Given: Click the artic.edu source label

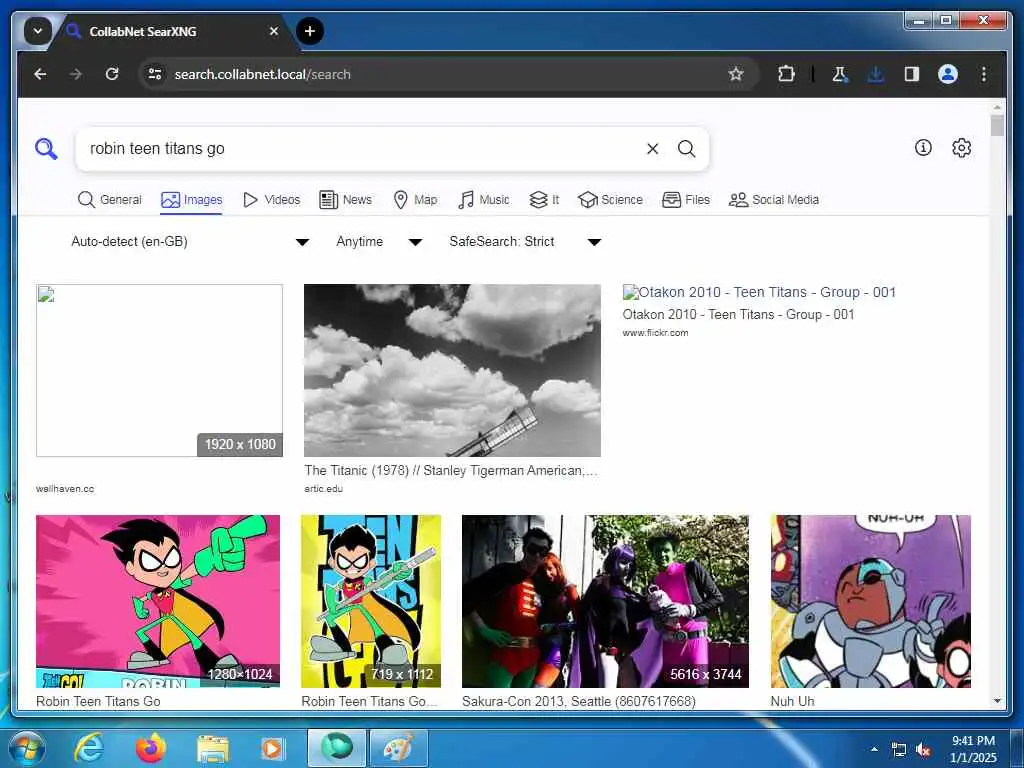Looking at the screenshot, I should coord(323,488).
